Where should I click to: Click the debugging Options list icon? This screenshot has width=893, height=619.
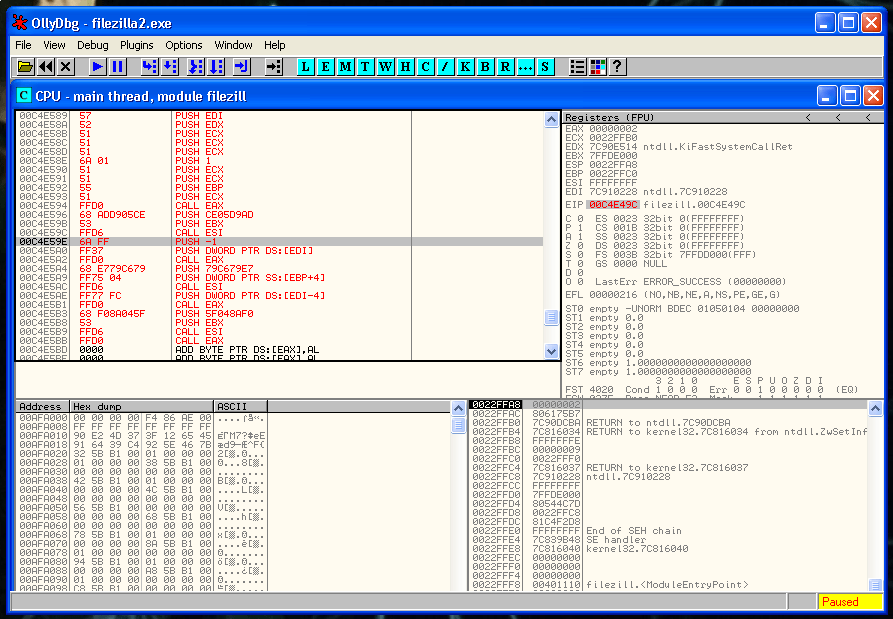pyautogui.click(x=577, y=67)
